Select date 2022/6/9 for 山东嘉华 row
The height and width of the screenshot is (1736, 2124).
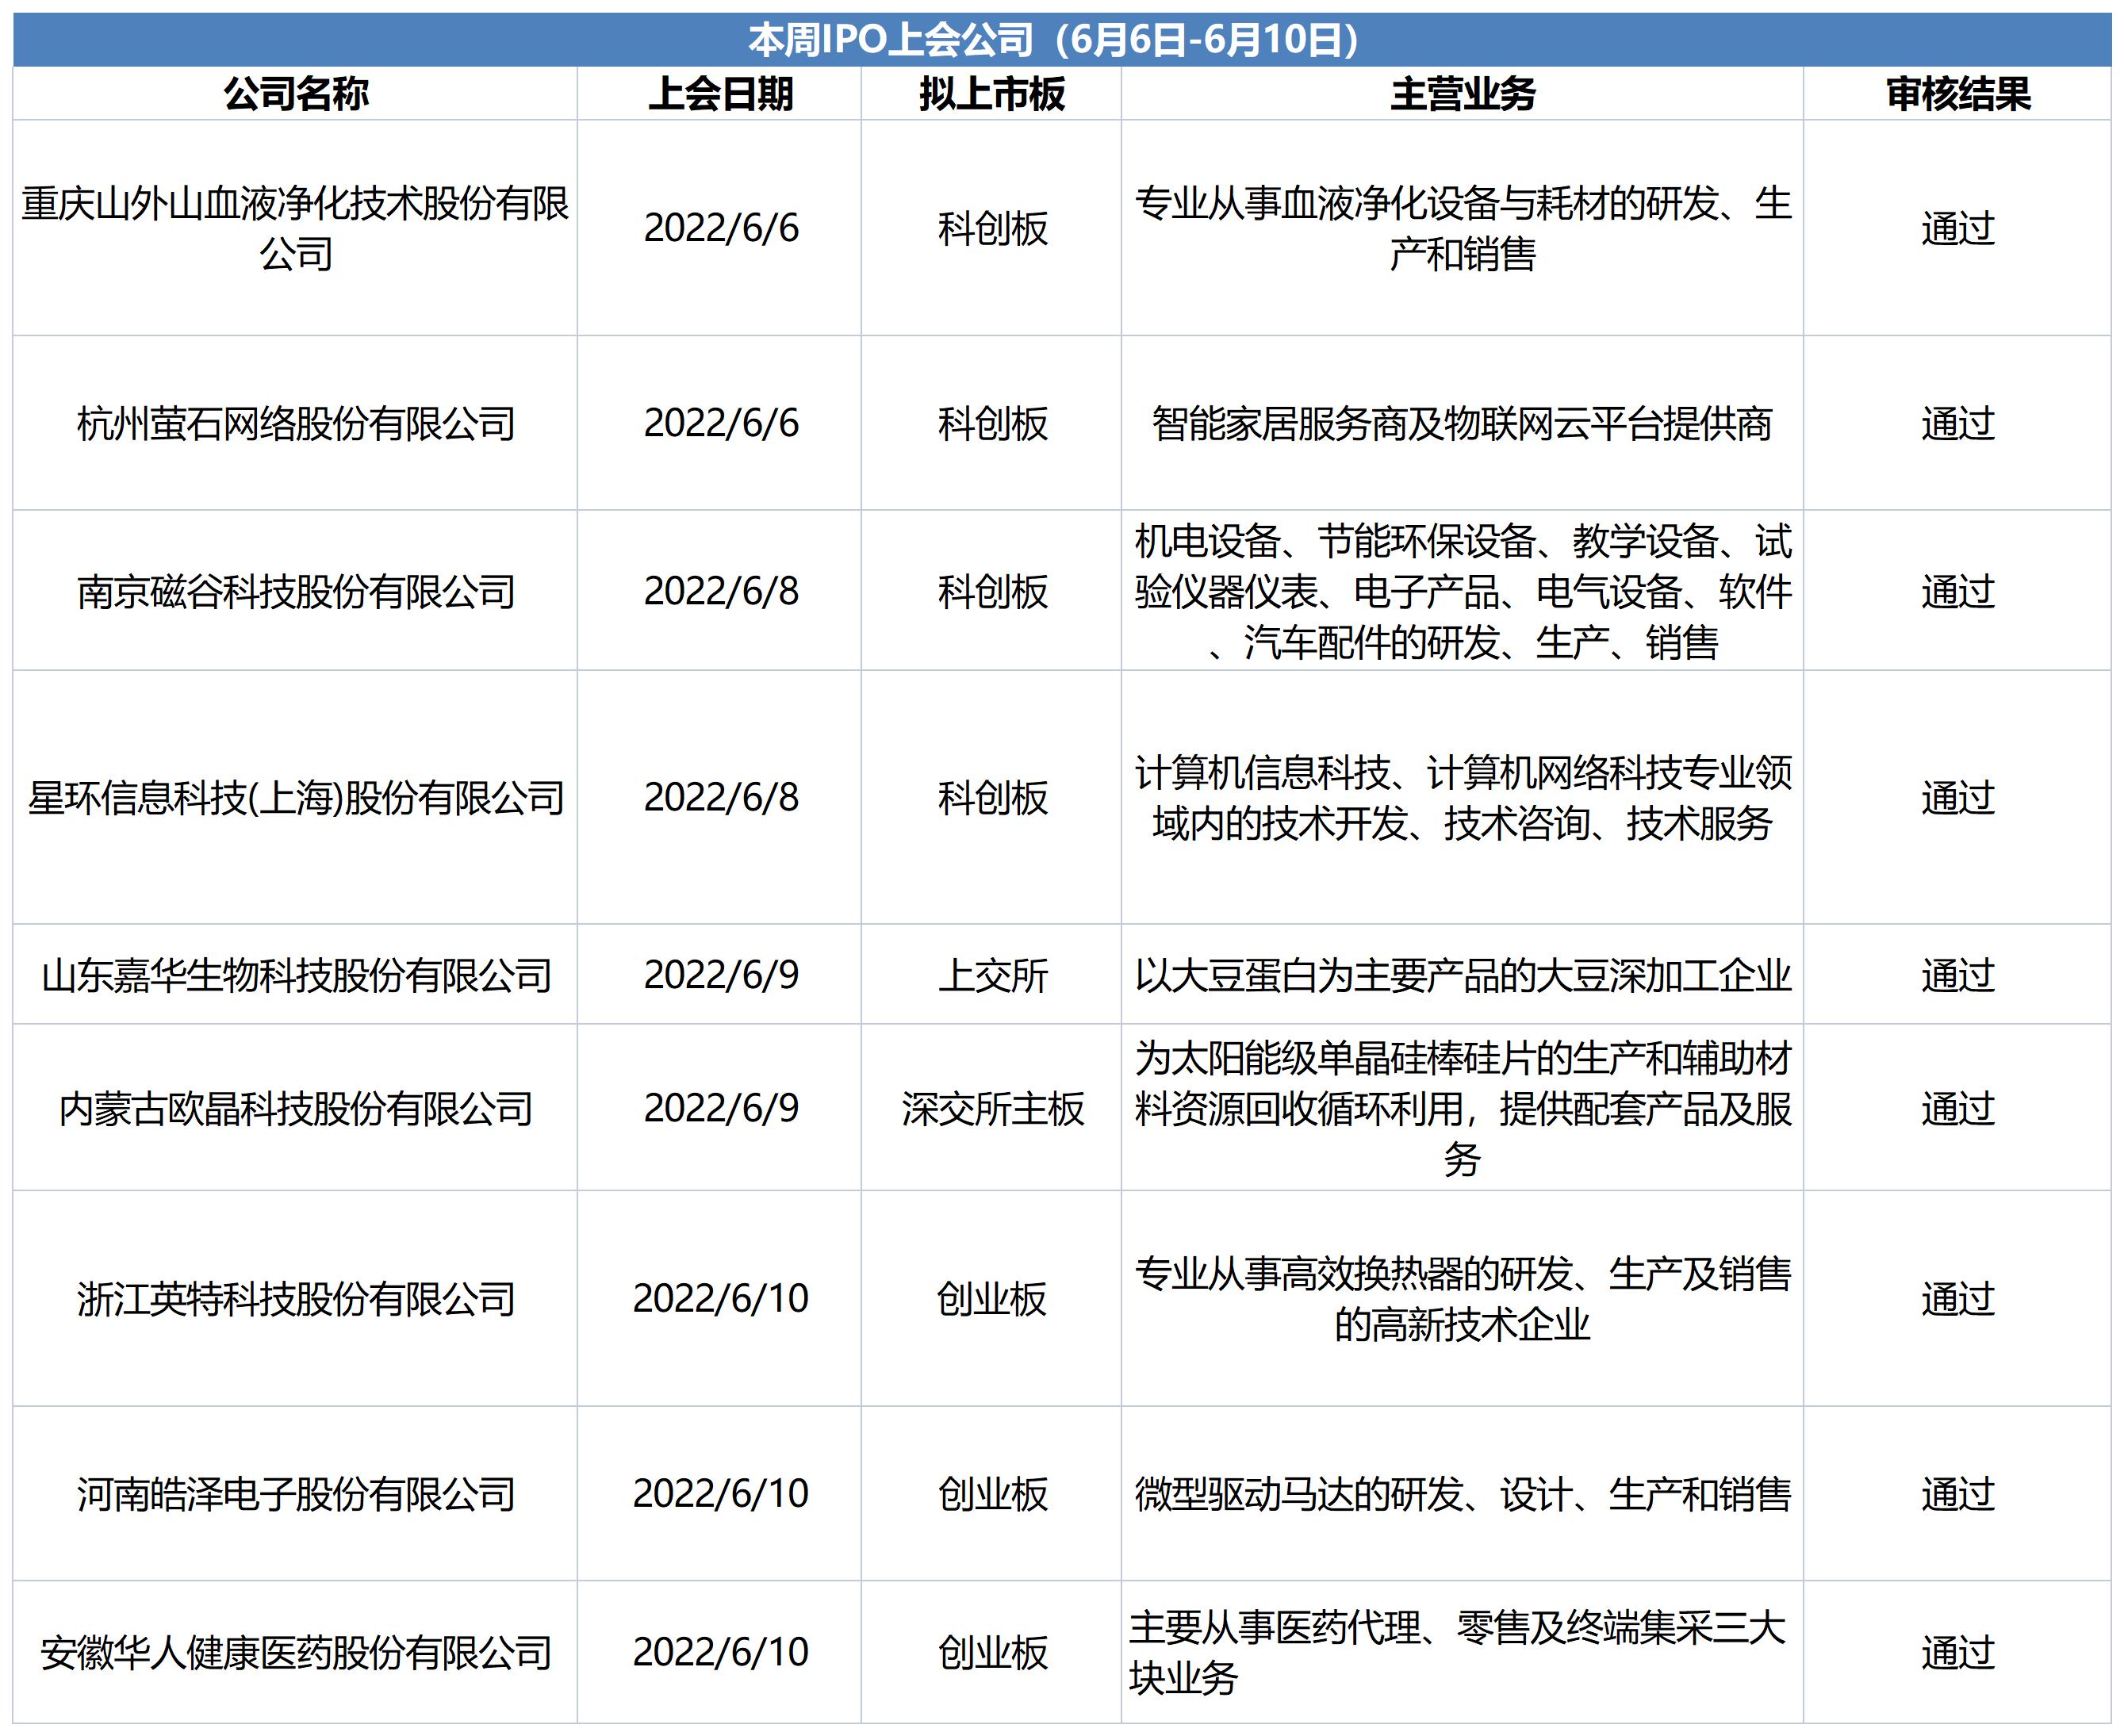721,975
